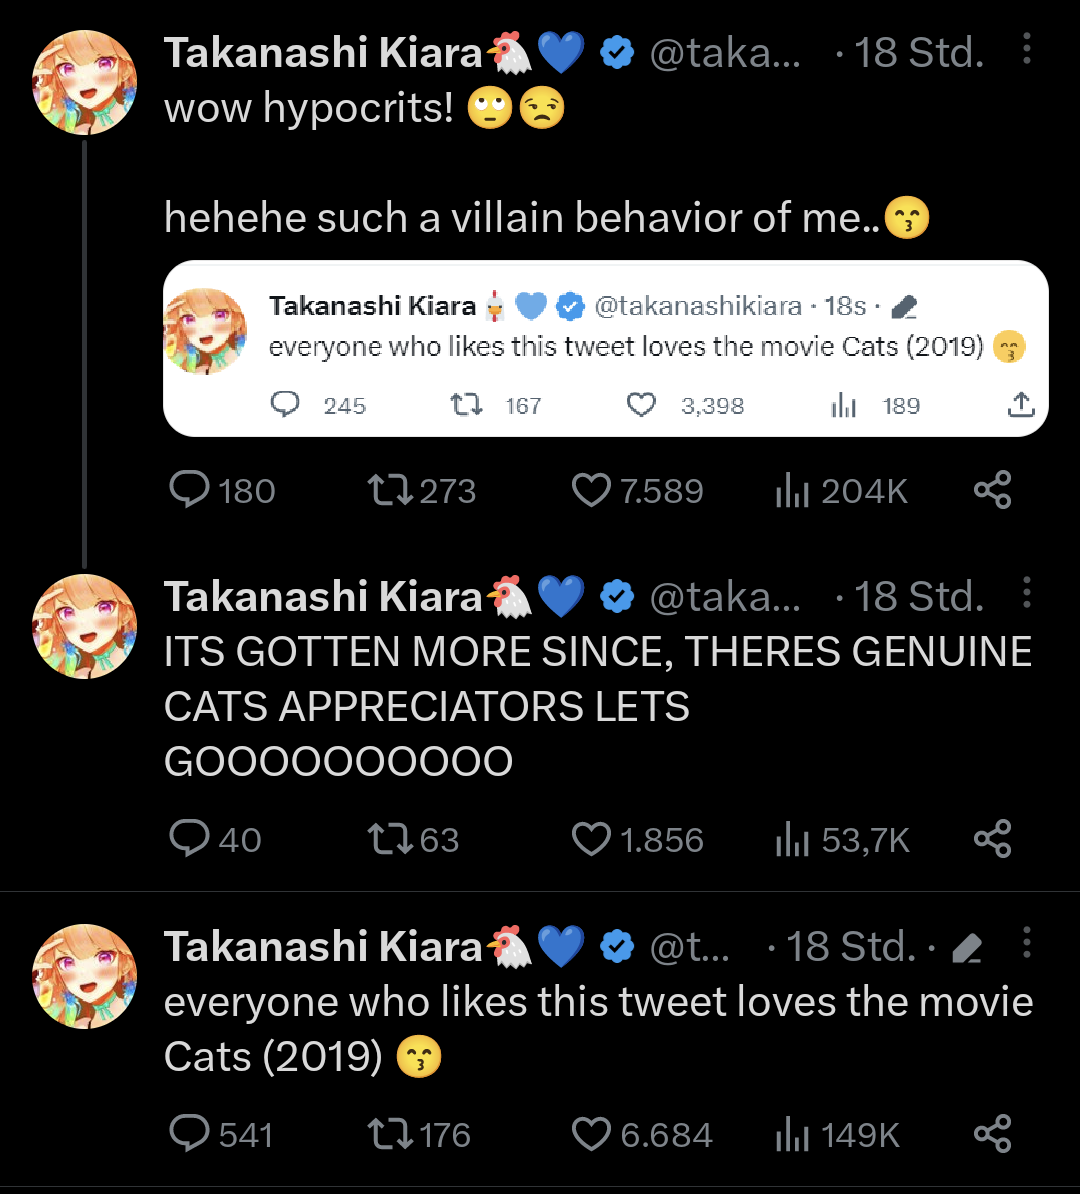Reply to the GENUINE CATS APPRECIATORS tweet
This screenshot has width=1080, height=1194.
click(x=215, y=839)
